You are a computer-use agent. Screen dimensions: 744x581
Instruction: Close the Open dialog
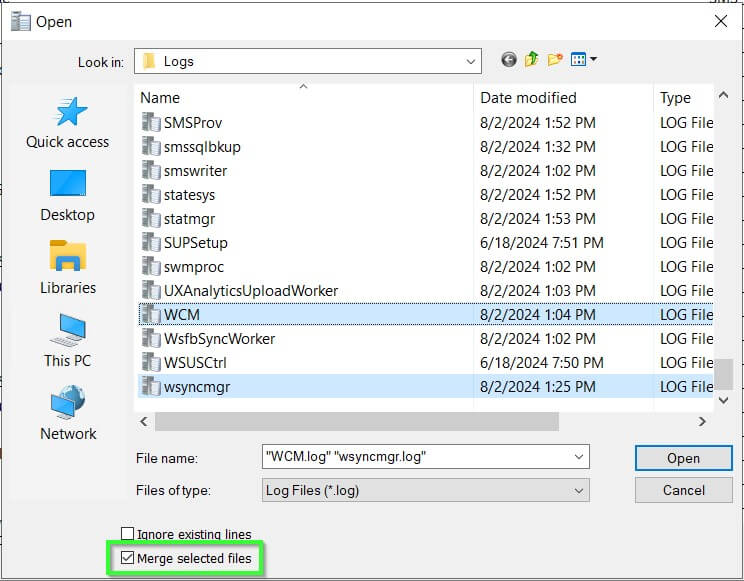pos(721,21)
